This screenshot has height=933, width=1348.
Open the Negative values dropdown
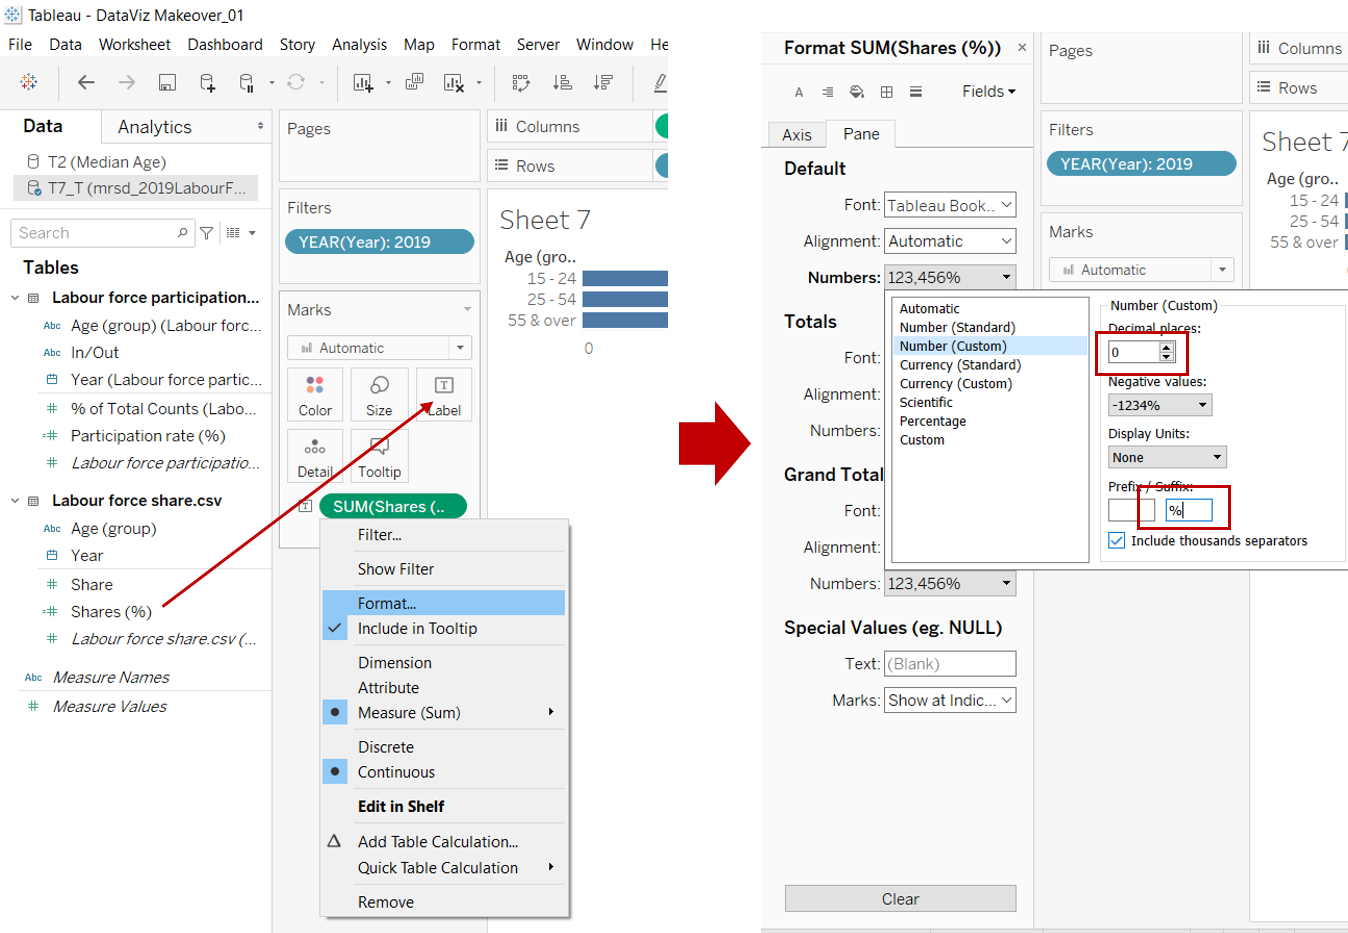[1160, 405]
